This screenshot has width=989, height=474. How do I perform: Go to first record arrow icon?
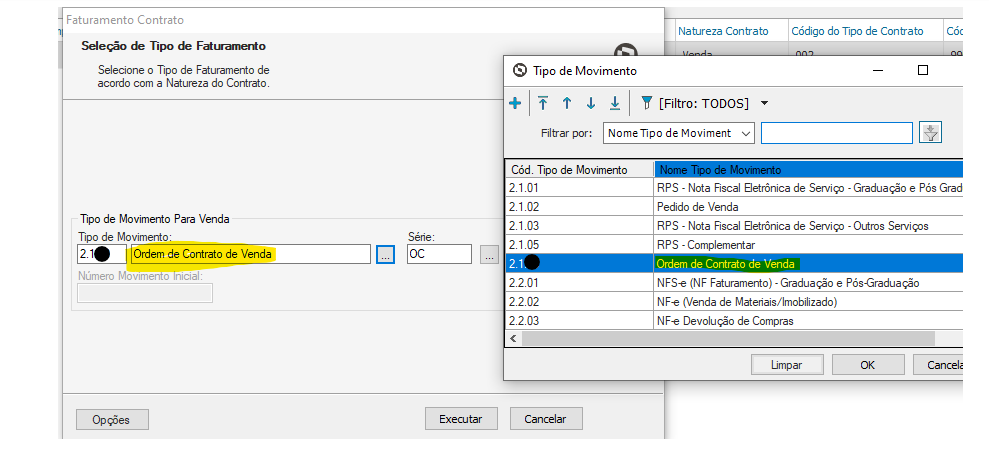tap(543, 103)
